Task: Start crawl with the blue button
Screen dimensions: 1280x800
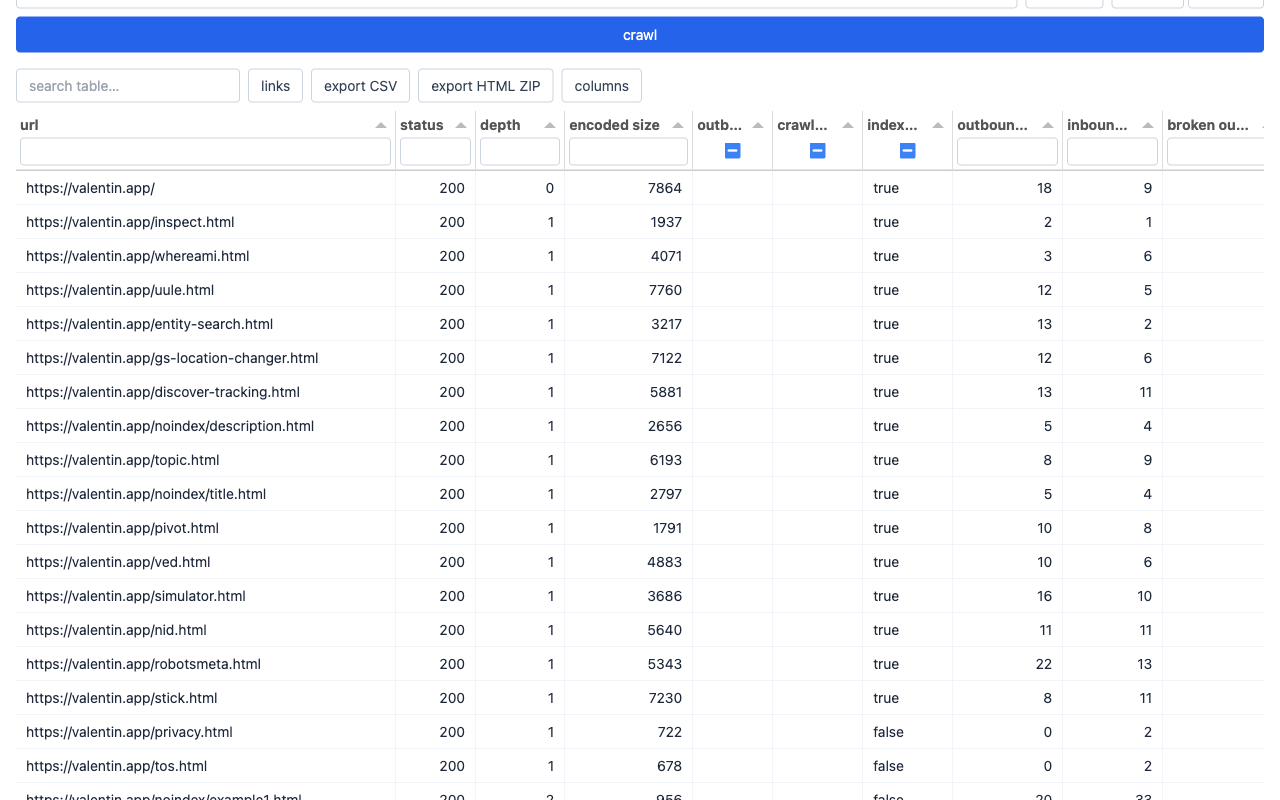Action: tap(640, 35)
